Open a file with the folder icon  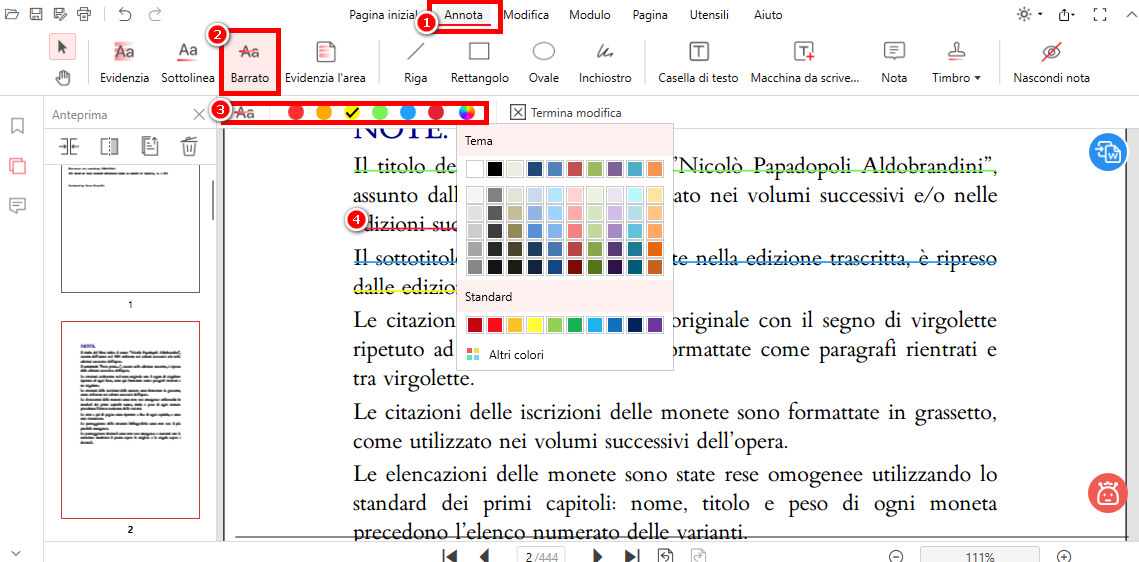tap(12, 15)
